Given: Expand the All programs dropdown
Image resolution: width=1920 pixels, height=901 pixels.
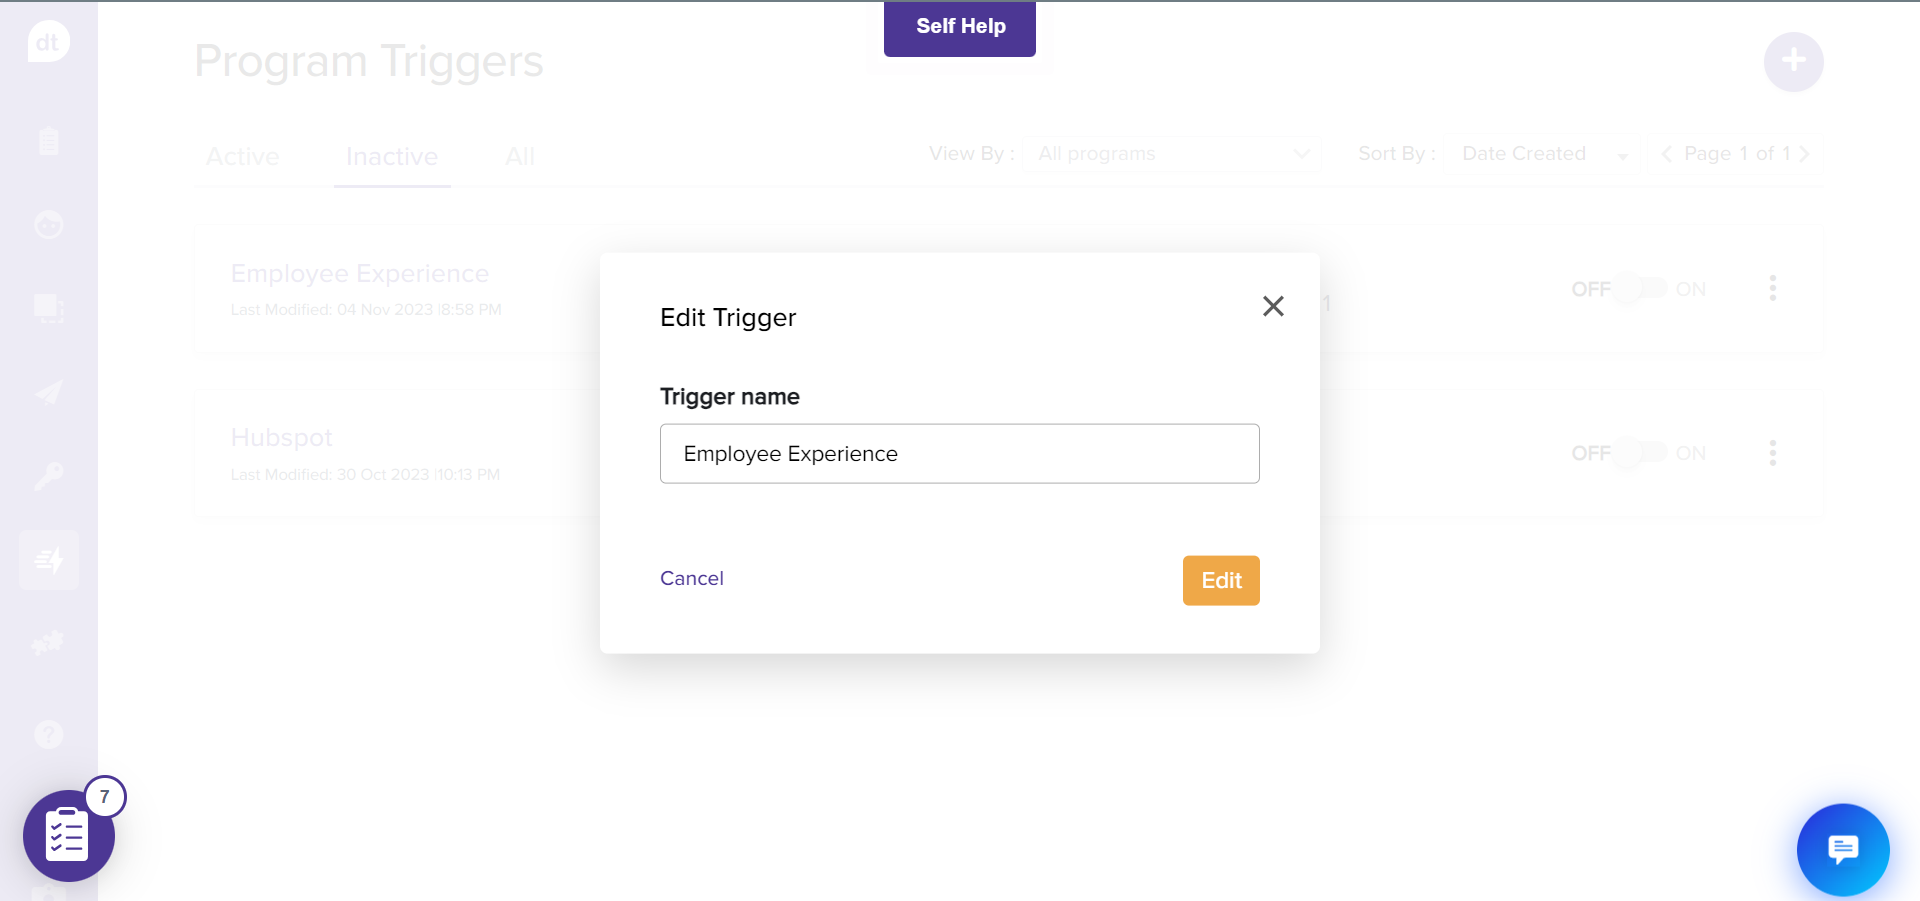Looking at the screenshot, I should coord(1172,154).
